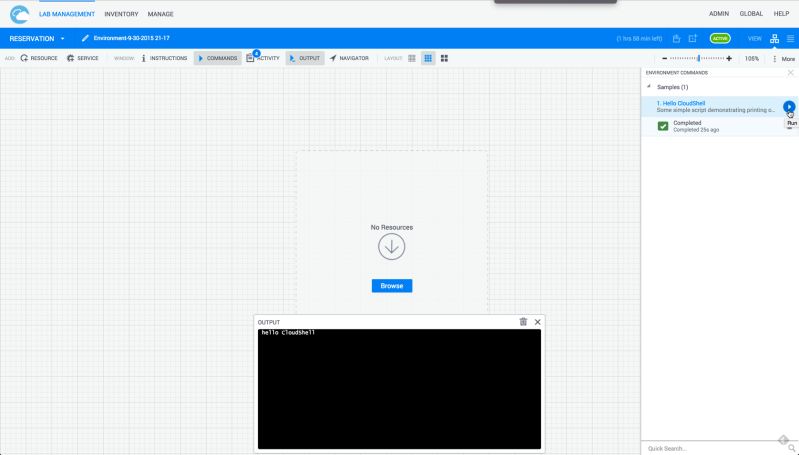Open the Activity feed
This screenshot has width=799, height=455.
tap(263, 58)
